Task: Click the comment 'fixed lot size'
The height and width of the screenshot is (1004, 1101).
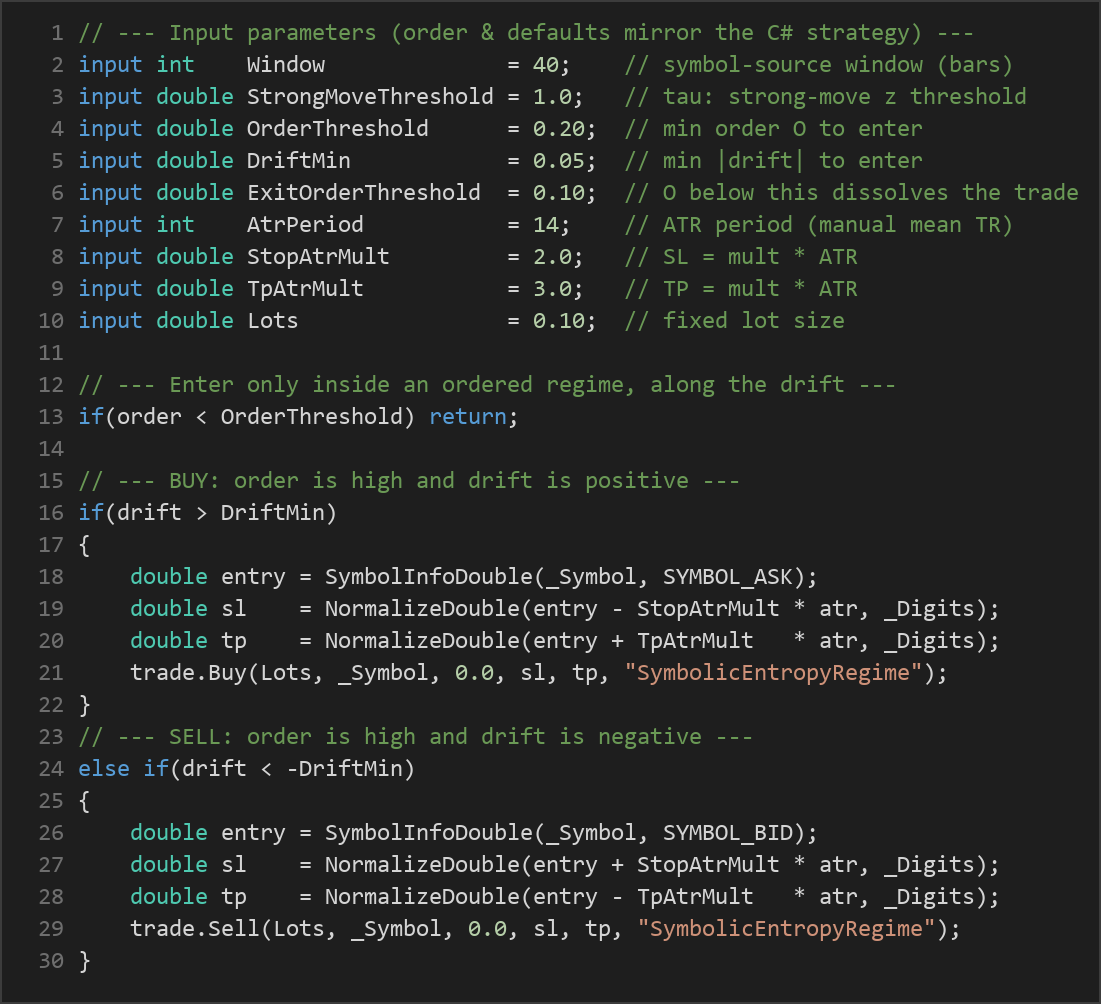Action: point(735,320)
